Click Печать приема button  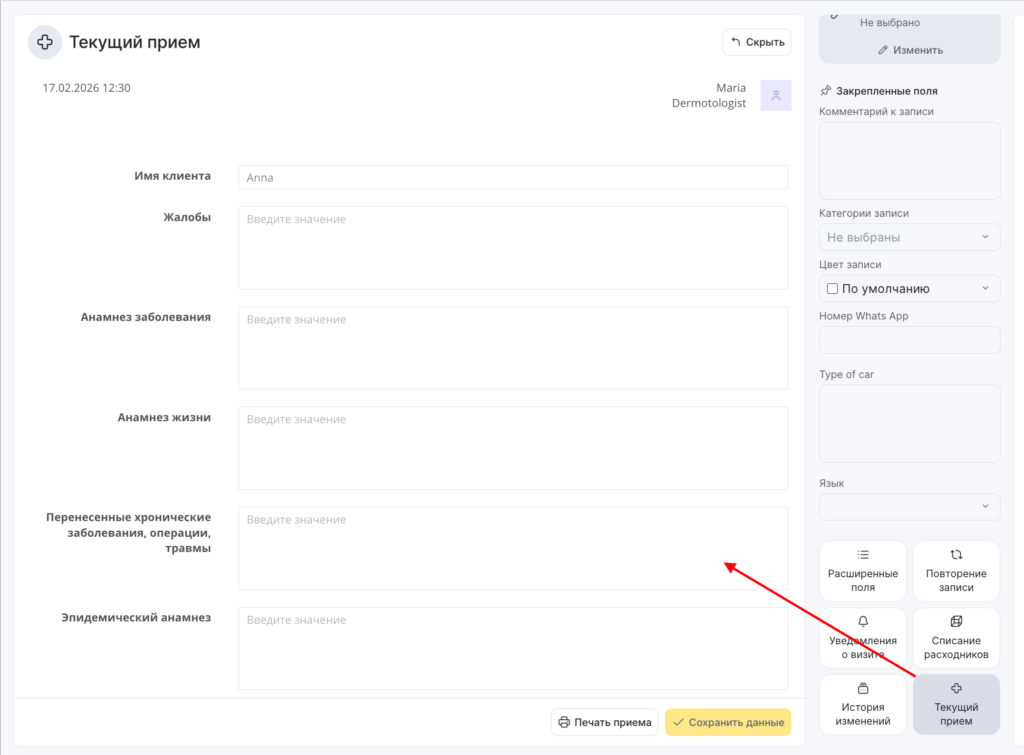[x=605, y=722]
